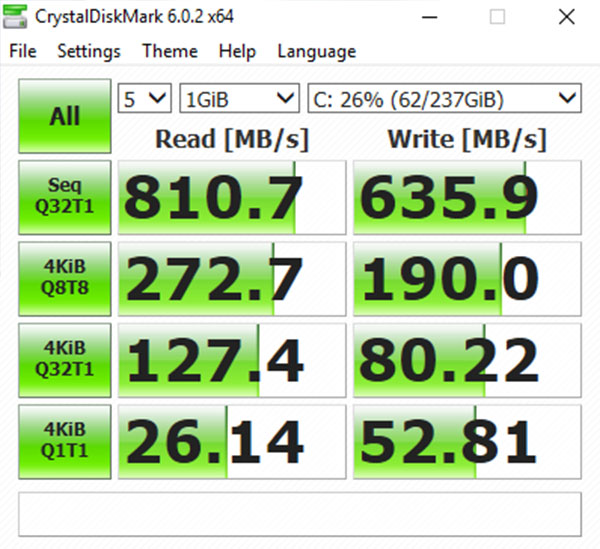Start the 4KiB Q8T8 test
Viewport: 600px width, 549px height.
pyautogui.click(x=65, y=279)
